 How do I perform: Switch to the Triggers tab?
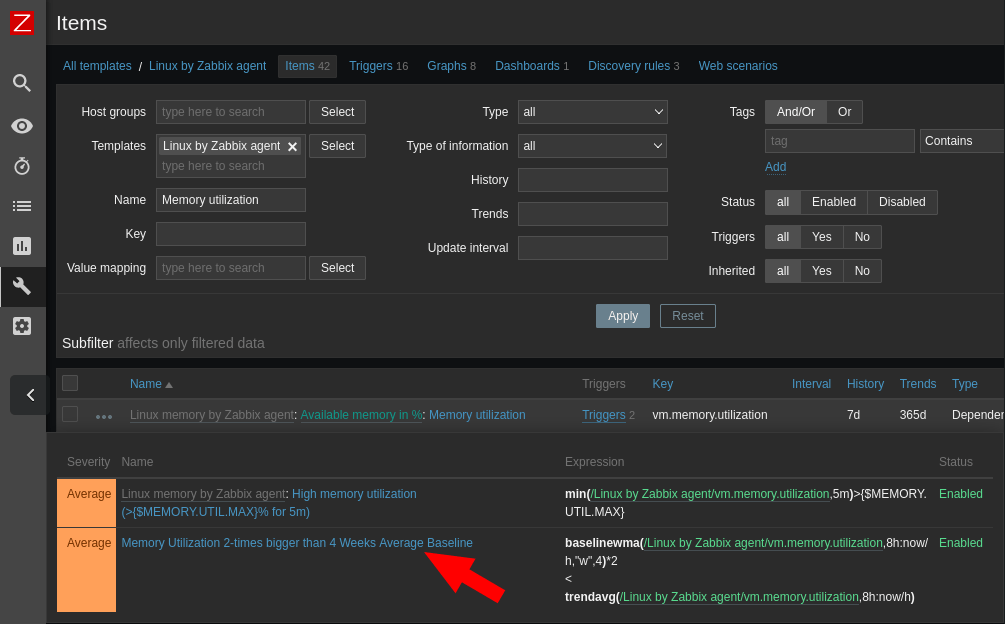(371, 65)
